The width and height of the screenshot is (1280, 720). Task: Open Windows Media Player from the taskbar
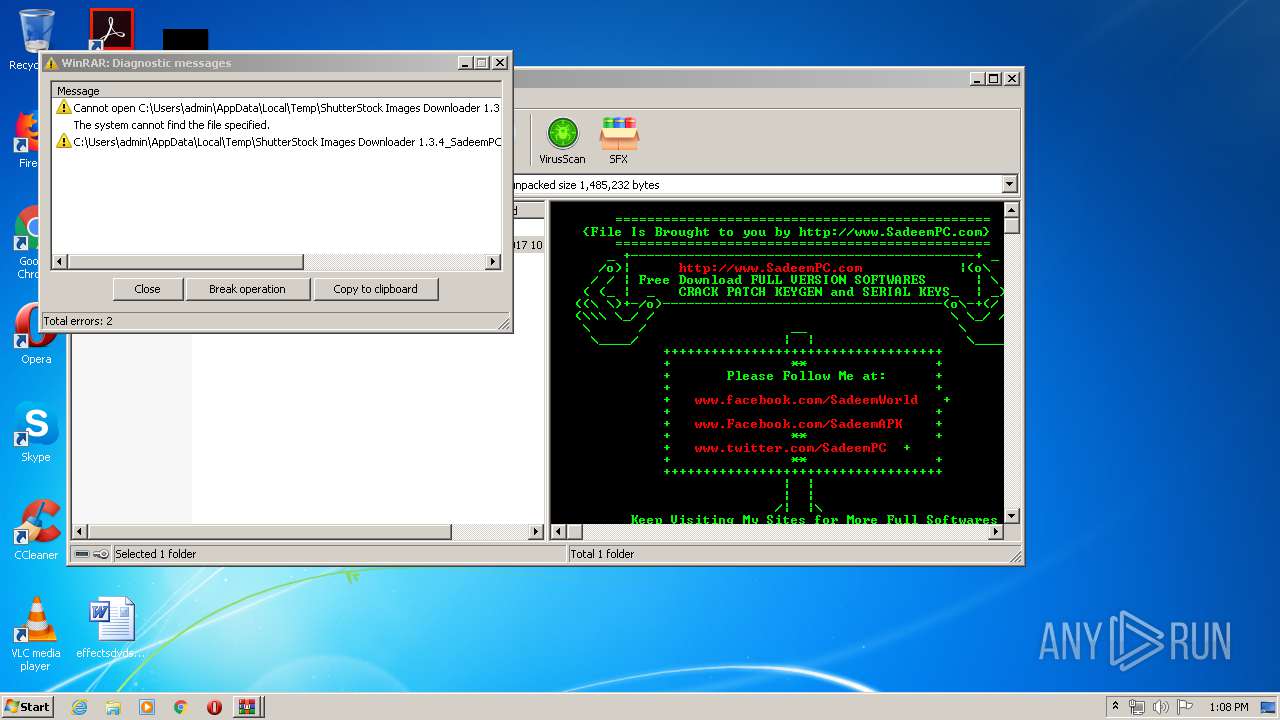click(147, 707)
